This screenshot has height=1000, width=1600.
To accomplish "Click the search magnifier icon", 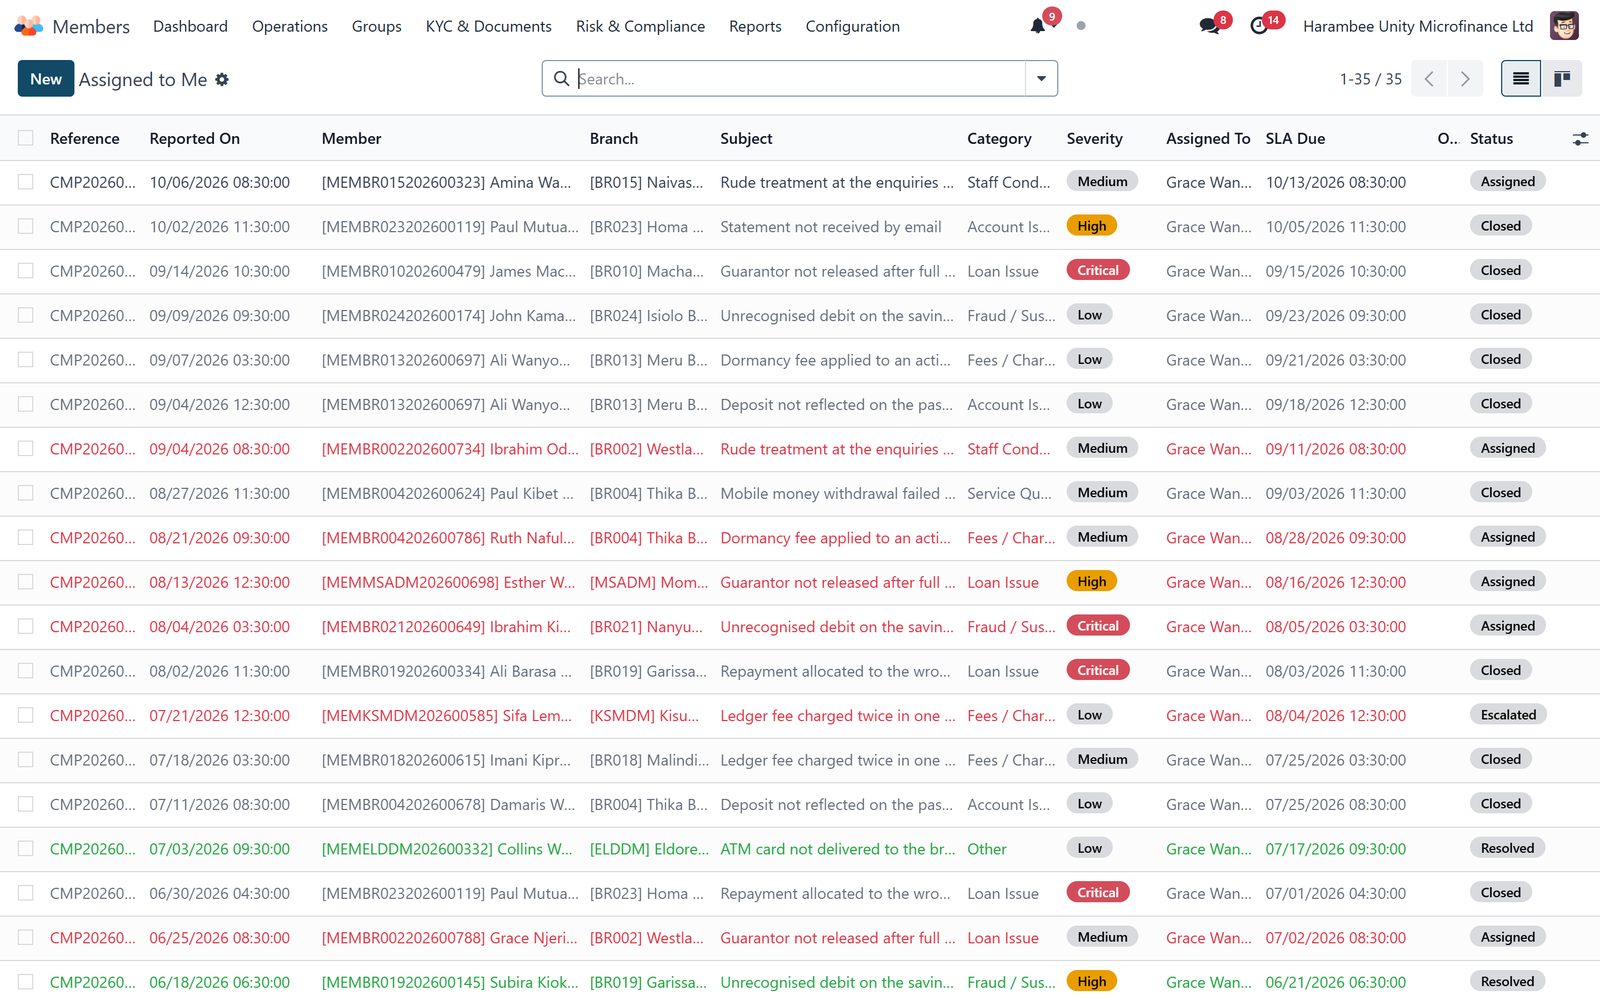I will click(x=561, y=79).
